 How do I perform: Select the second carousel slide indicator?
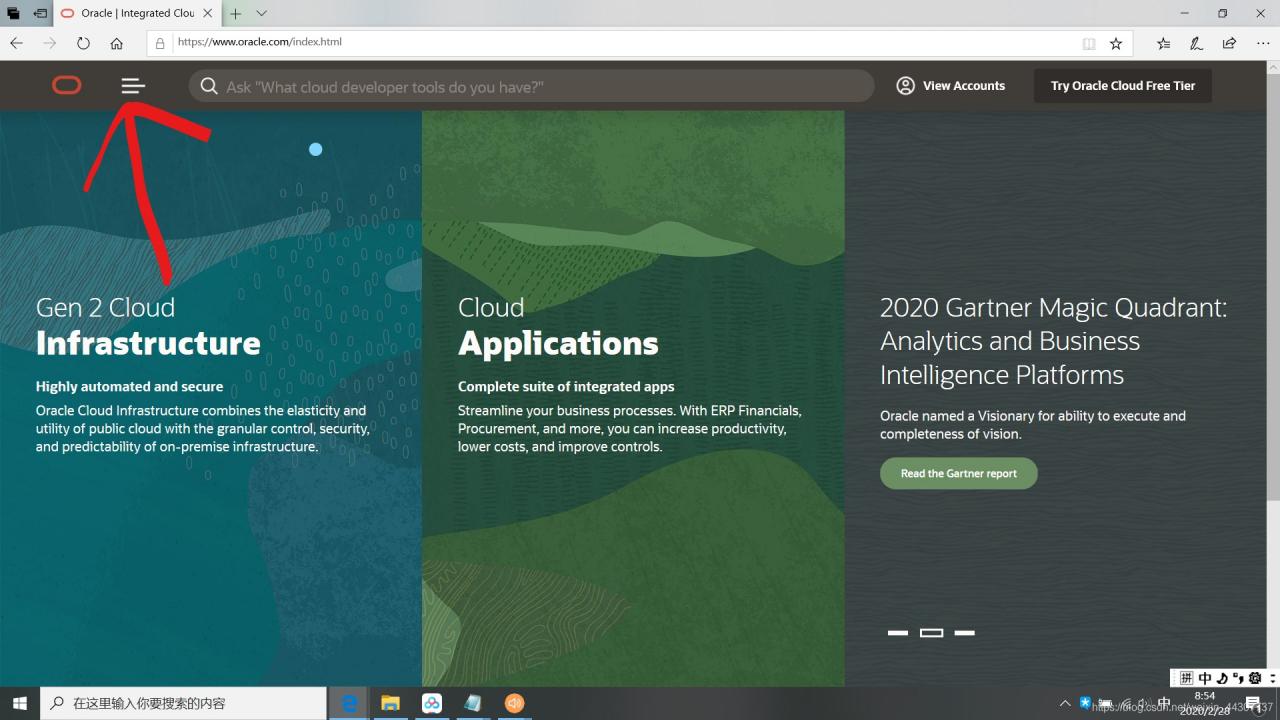pyautogui.click(x=932, y=633)
